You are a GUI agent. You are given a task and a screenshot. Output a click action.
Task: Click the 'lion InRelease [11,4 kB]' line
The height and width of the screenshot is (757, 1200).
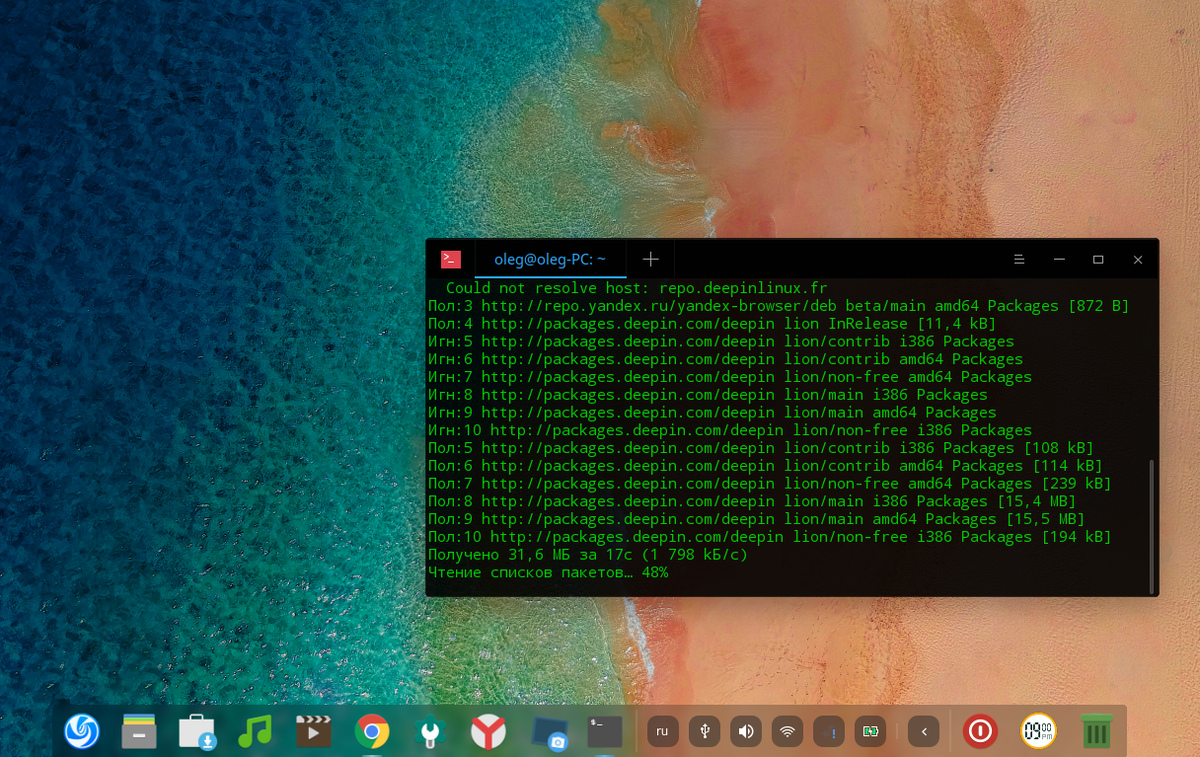coord(712,324)
